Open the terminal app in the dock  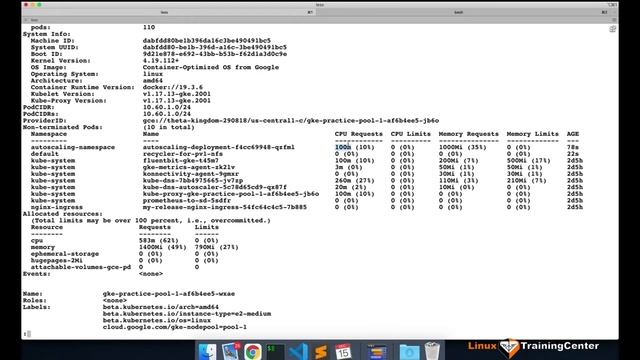(x=275, y=351)
